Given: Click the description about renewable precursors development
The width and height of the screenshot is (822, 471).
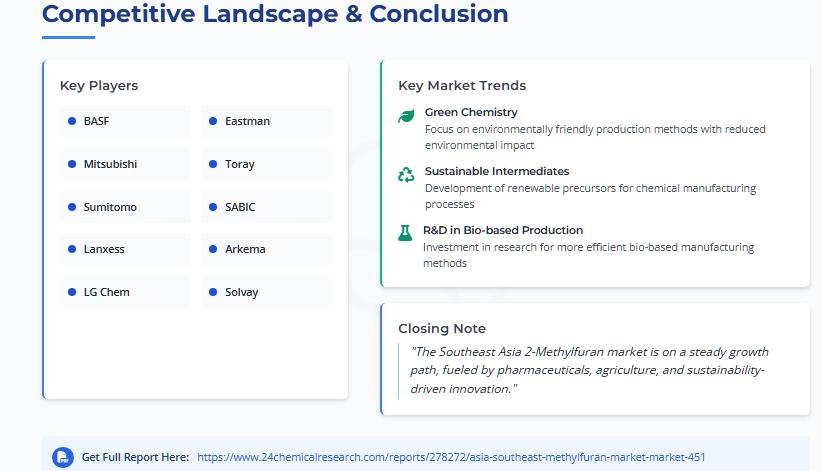Looking at the screenshot, I should pyautogui.click(x=590, y=196).
